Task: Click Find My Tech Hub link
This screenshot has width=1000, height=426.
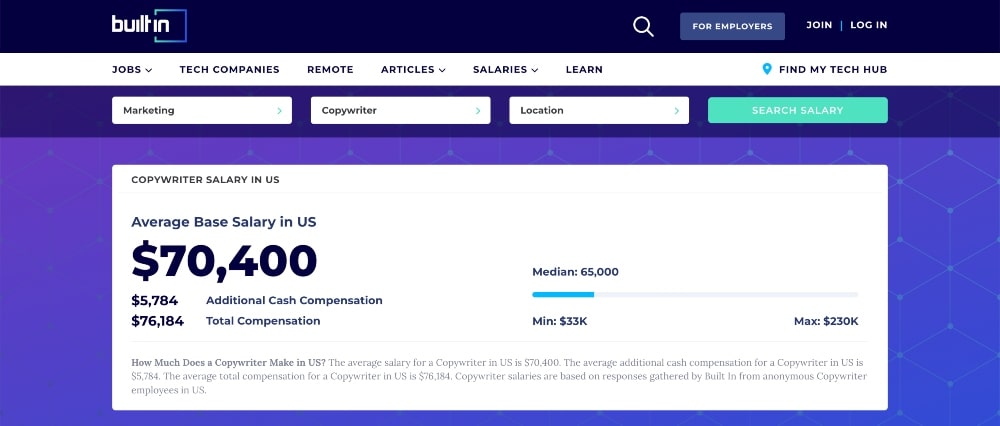Action: [832, 70]
